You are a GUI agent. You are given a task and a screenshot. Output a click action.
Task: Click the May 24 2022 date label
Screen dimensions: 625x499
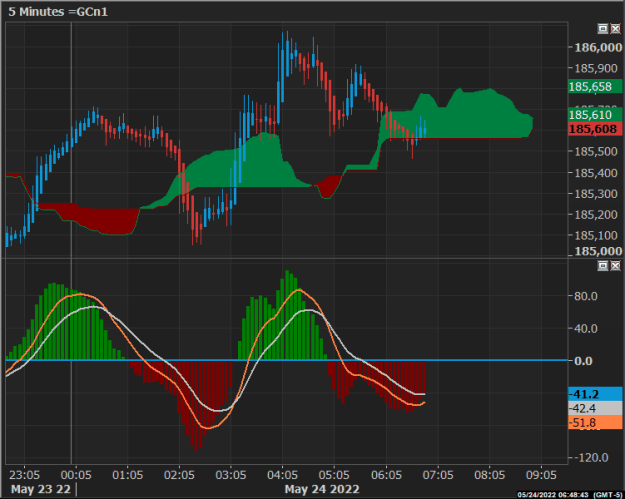[322, 489]
